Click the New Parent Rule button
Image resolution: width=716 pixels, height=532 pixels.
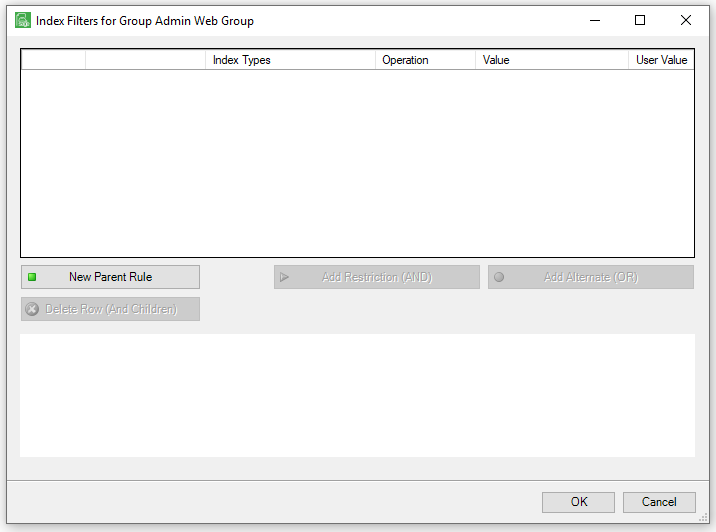click(110, 277)
